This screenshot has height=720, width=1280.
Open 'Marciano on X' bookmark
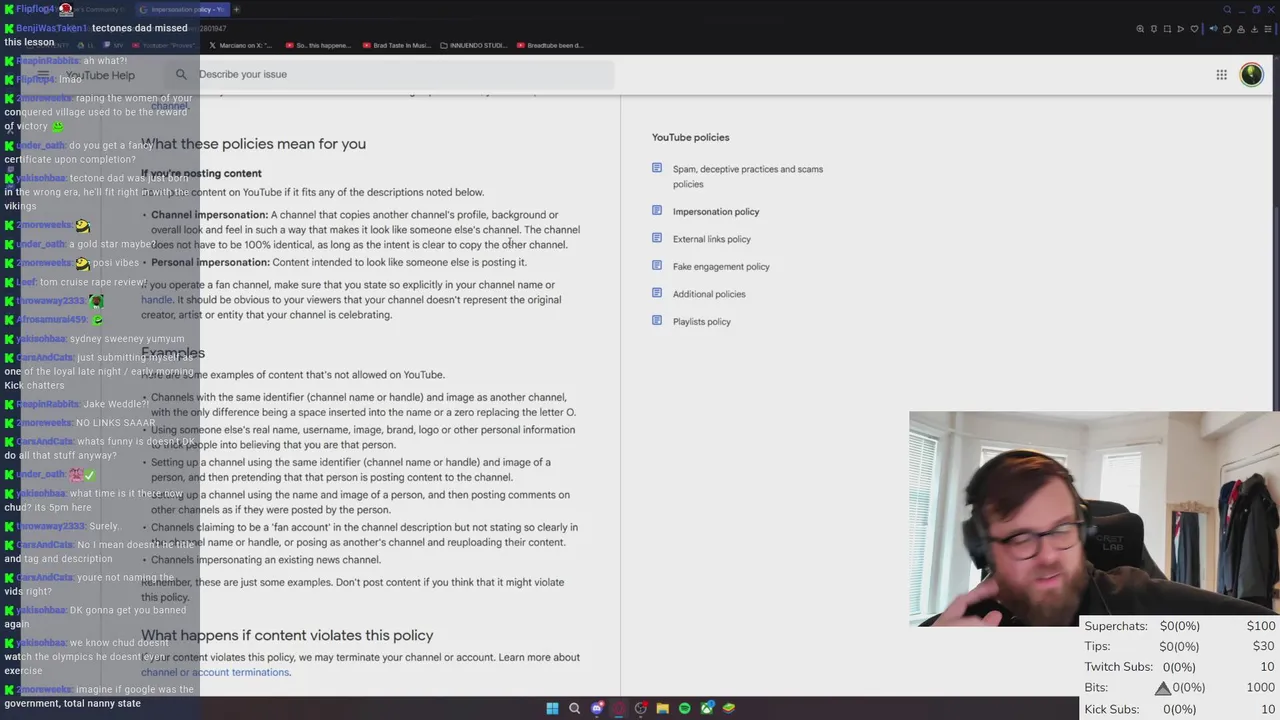click(x=239, y=45)
